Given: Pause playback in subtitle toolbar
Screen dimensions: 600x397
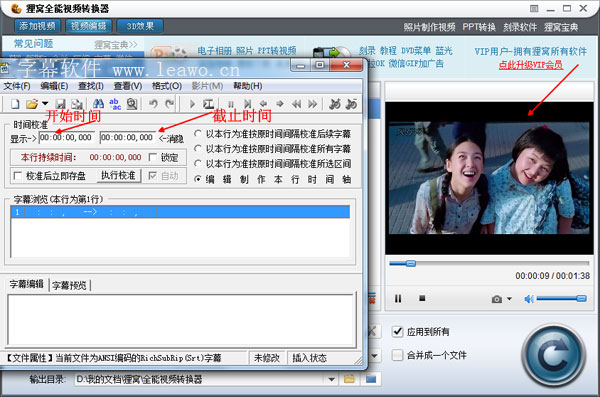Looking at the screenshot, I should (230, 104).
